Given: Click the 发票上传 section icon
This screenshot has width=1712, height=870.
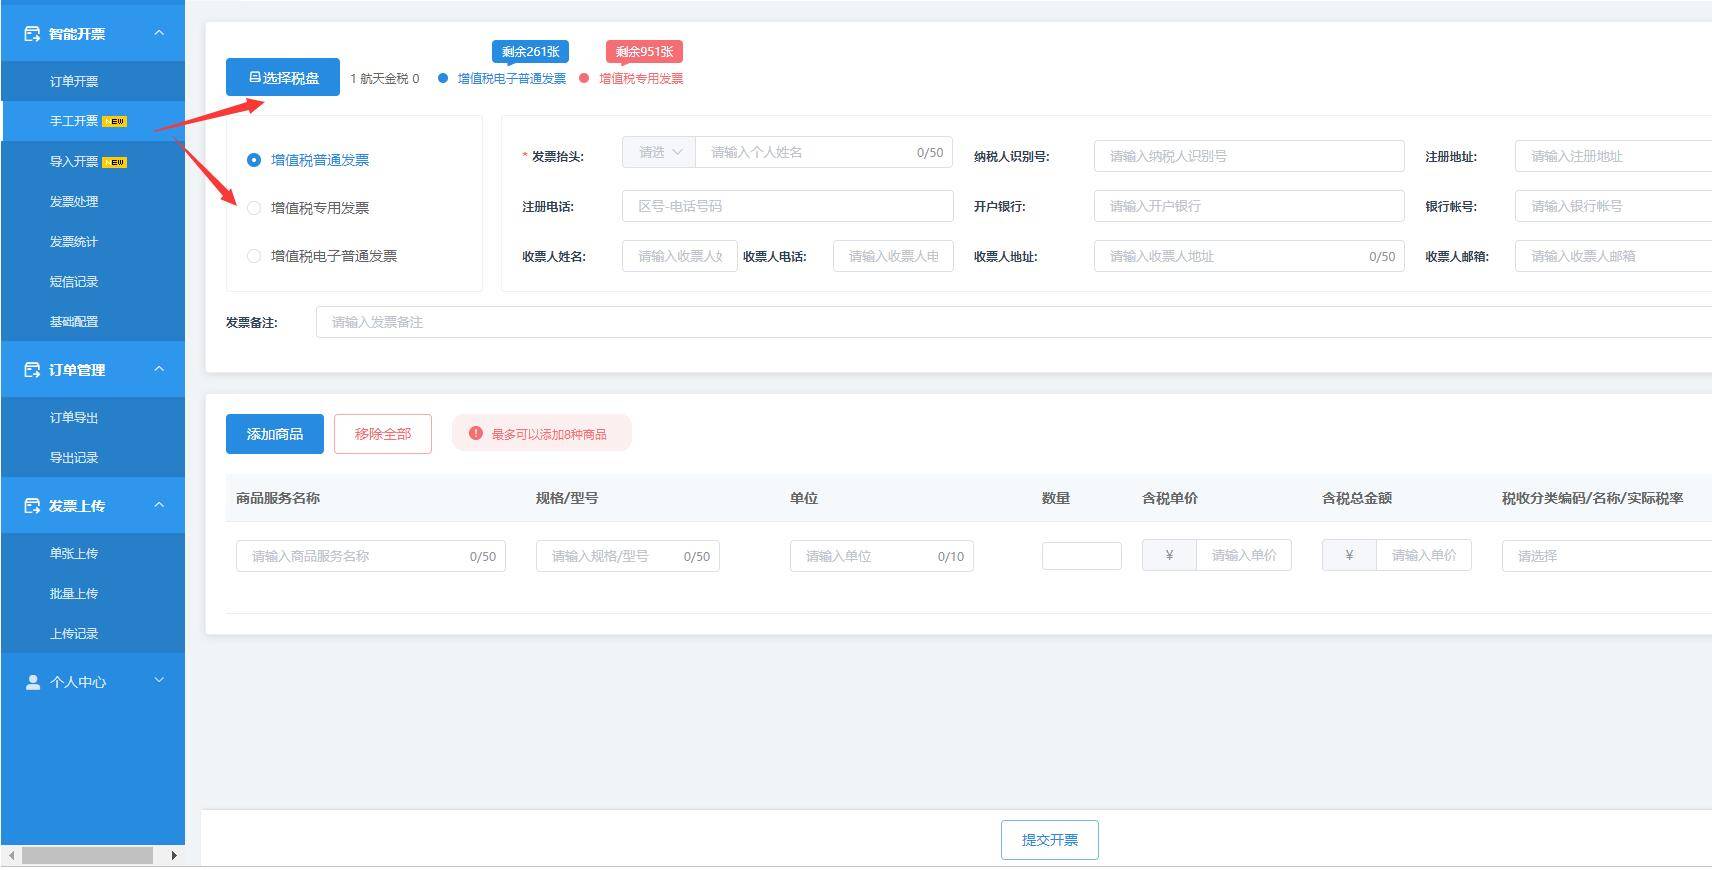Looking at the screenshot, I should tap(32, 506).
